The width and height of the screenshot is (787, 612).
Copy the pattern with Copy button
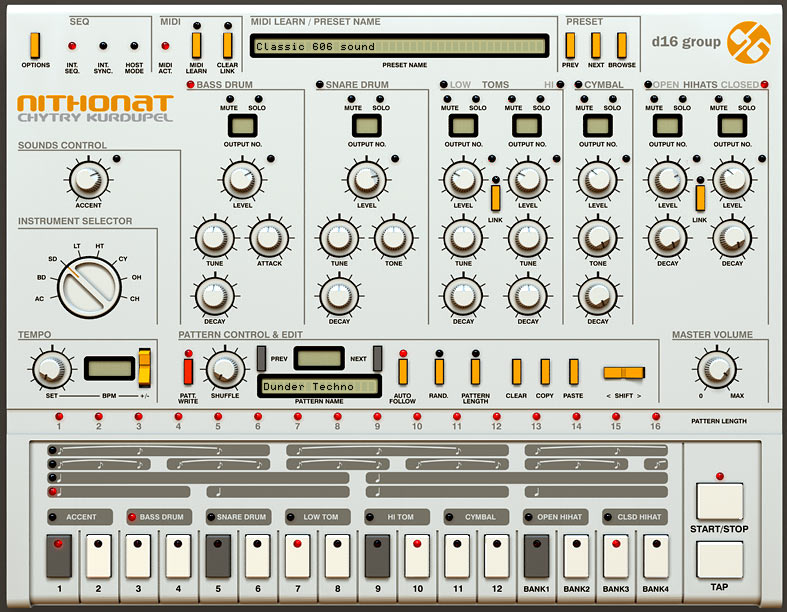tap(545, 372)
